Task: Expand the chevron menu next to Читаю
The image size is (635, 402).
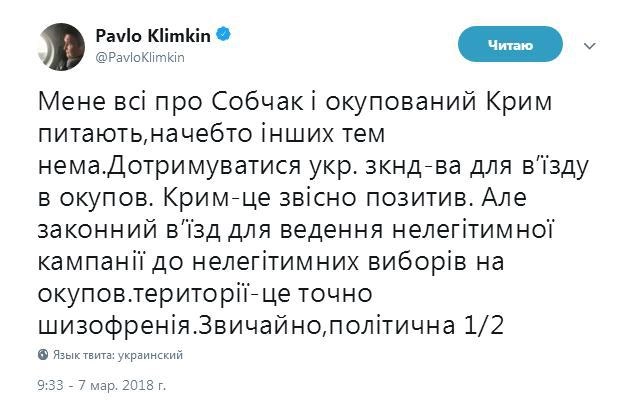Action: point(592,45)
